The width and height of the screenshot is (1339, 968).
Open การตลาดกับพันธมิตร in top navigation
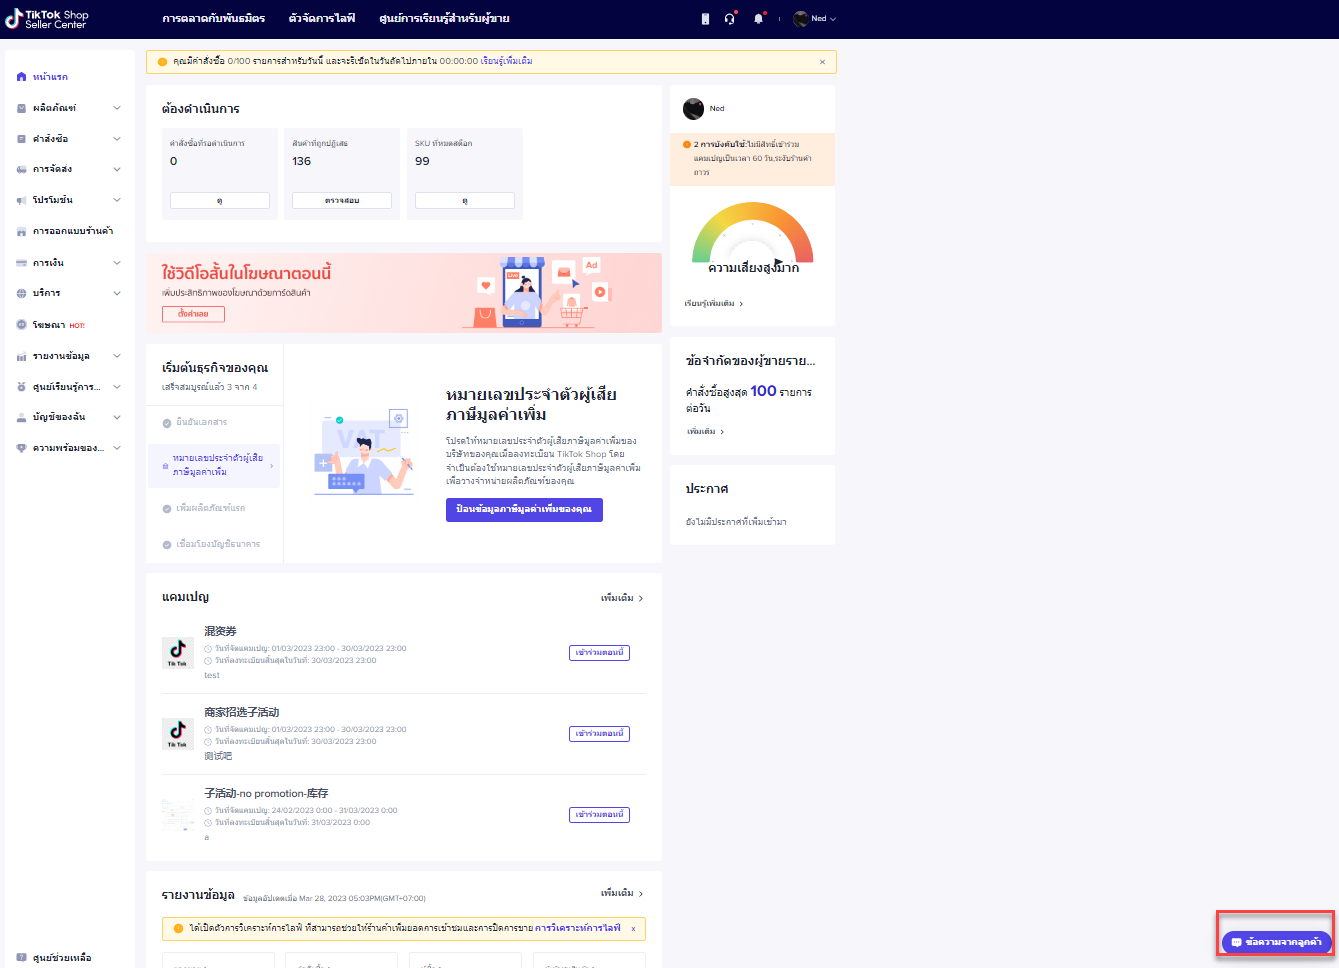point(213,19)
